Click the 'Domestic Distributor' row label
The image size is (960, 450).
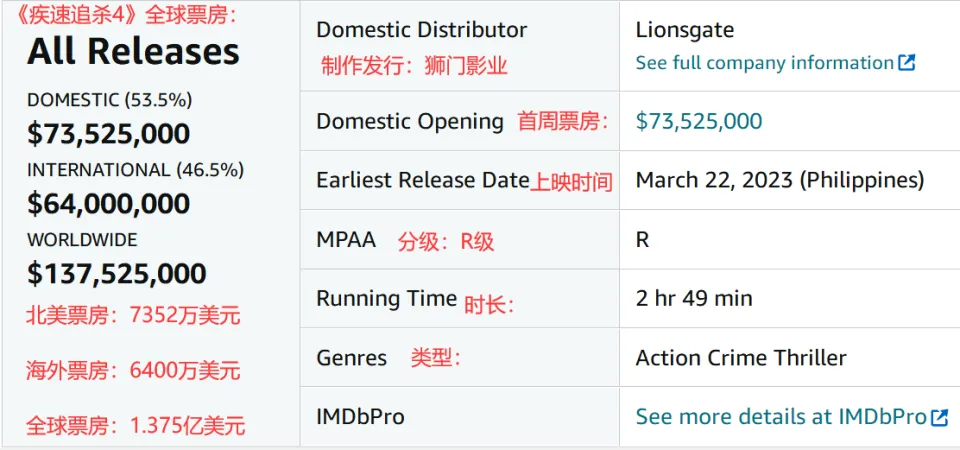click(421, 30)
